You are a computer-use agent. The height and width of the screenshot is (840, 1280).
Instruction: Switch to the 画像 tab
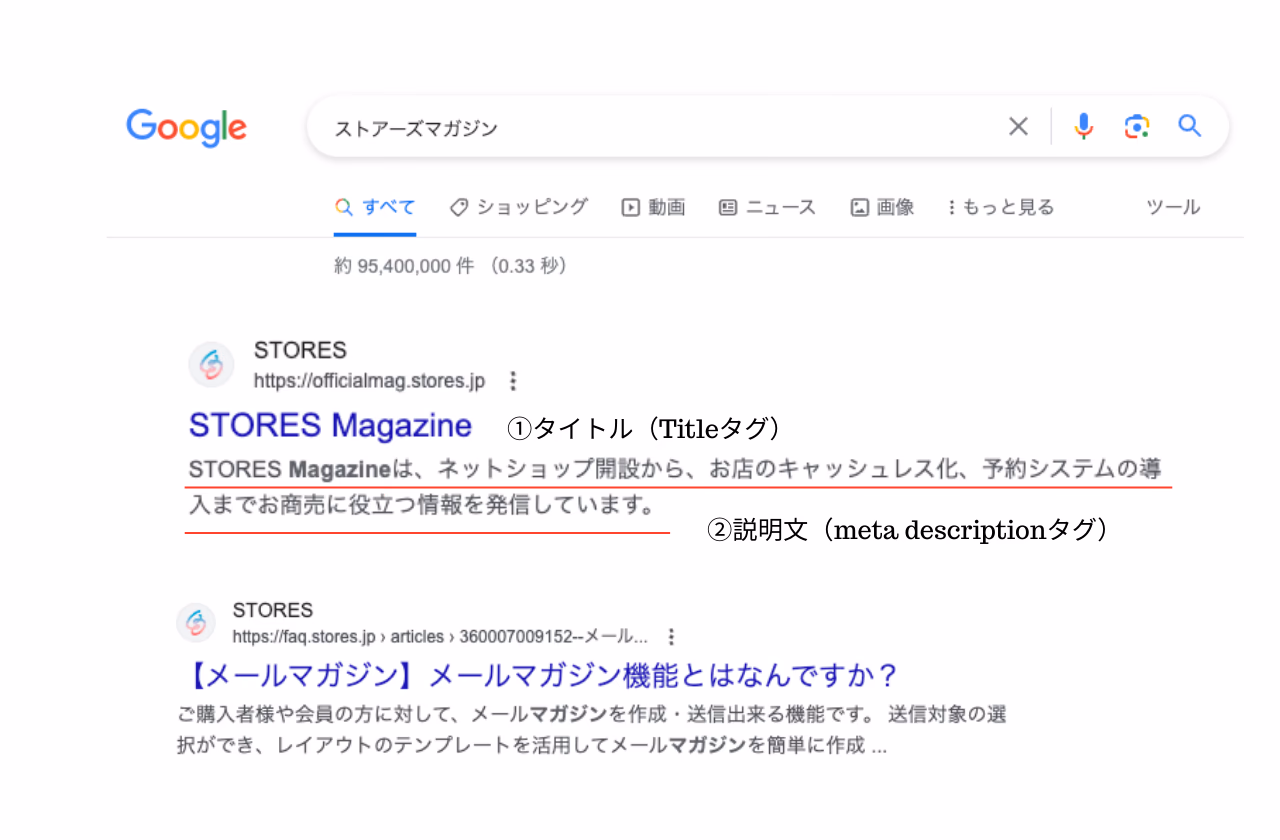[882, 208]
